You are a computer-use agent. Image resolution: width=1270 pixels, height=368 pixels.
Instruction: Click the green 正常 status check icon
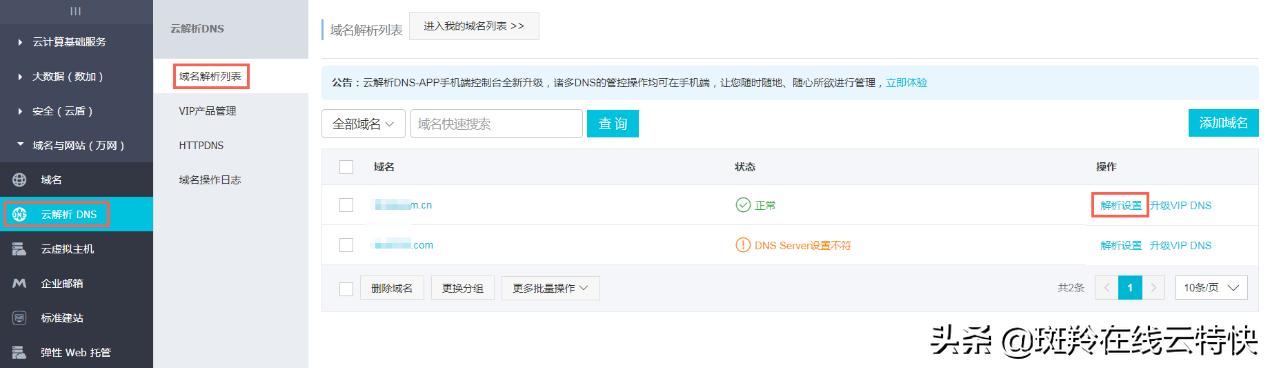tap(743, 205)
